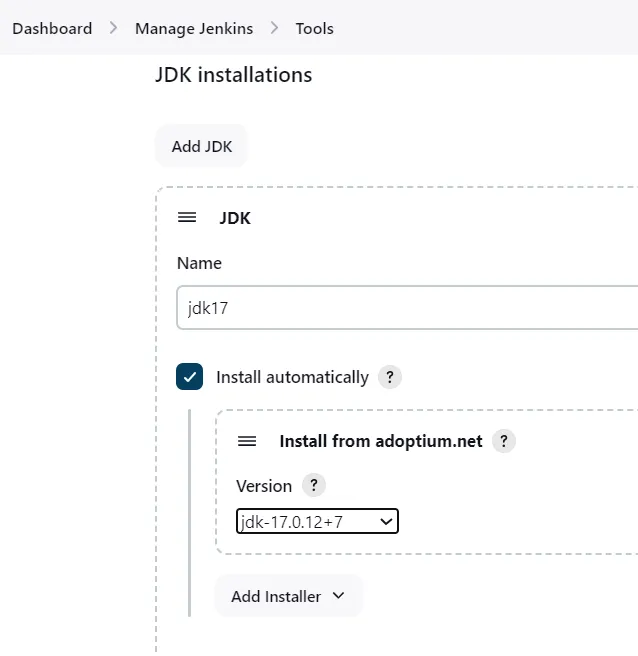Click the JDK installations section heading
The width and height of the screenshot is (638, 656).
233,75
